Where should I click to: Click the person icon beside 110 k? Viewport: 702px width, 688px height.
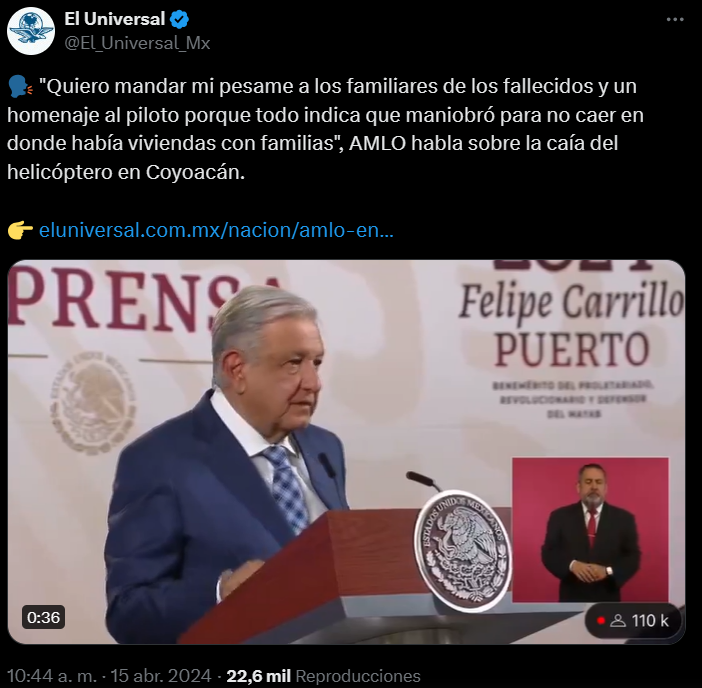pyautogui.click(x=618, y=620)
